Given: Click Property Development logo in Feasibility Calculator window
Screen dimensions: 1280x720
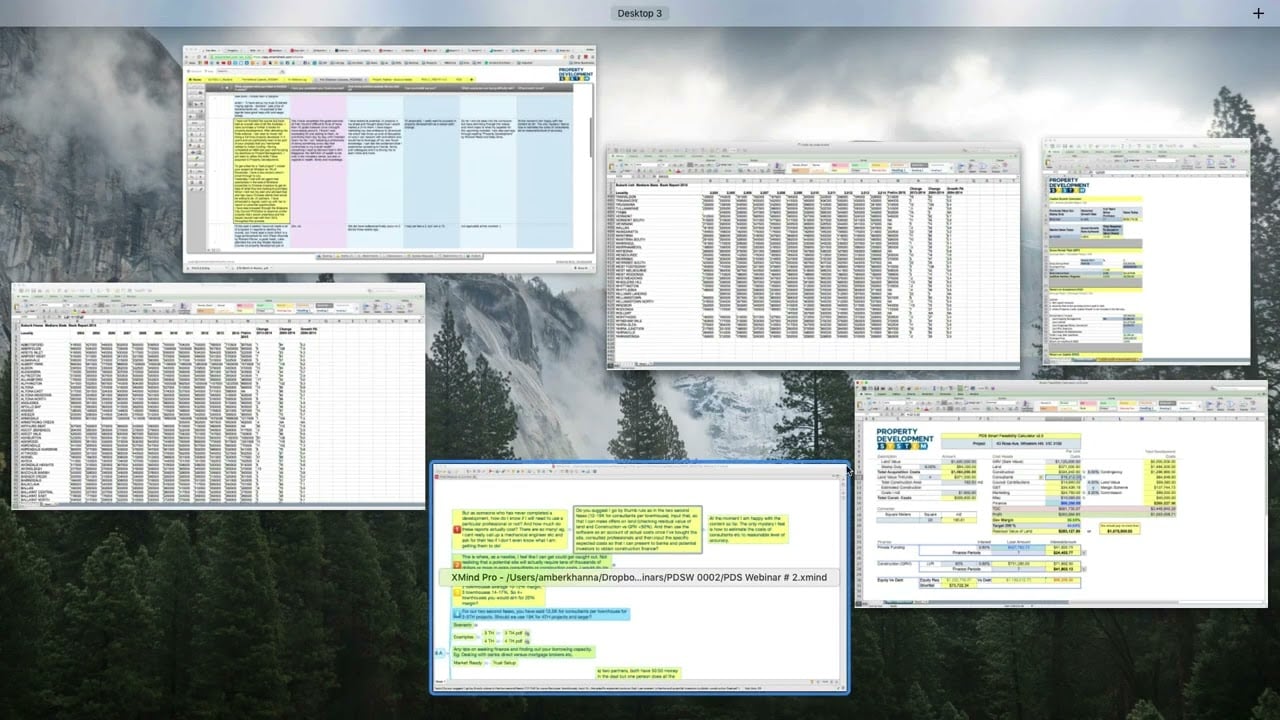Looking at the screenshot, I should pyautogui.click(x=904, y=439).
